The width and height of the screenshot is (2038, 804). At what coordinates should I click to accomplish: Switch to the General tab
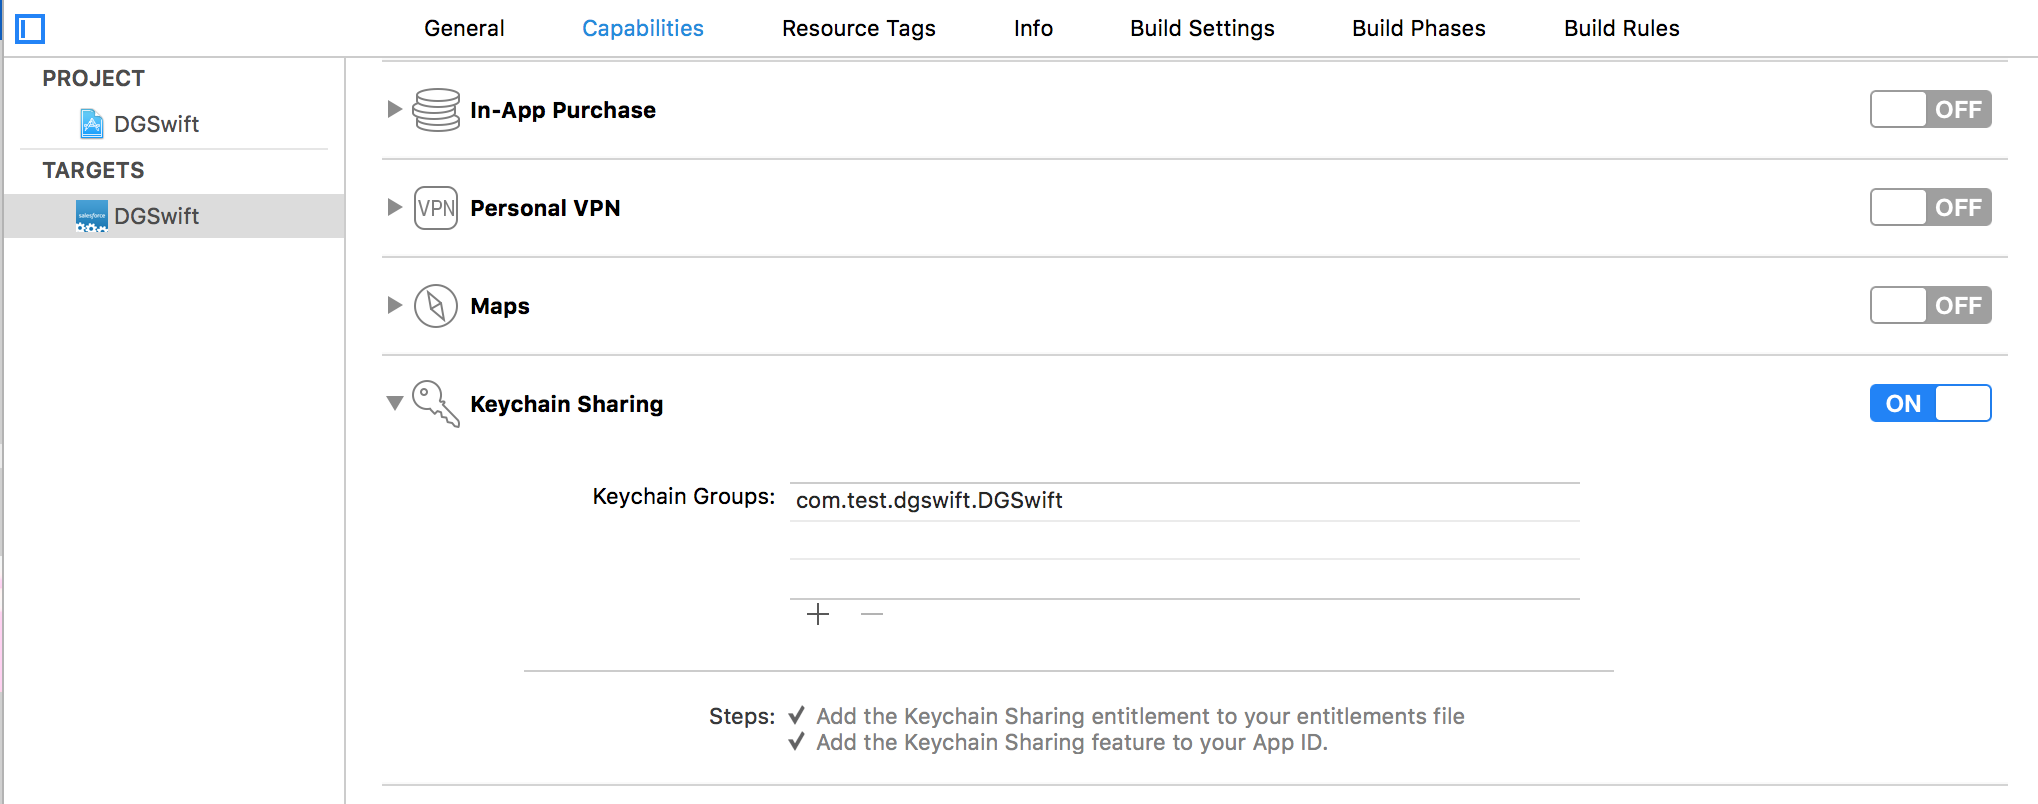click(x=464, y=29)
